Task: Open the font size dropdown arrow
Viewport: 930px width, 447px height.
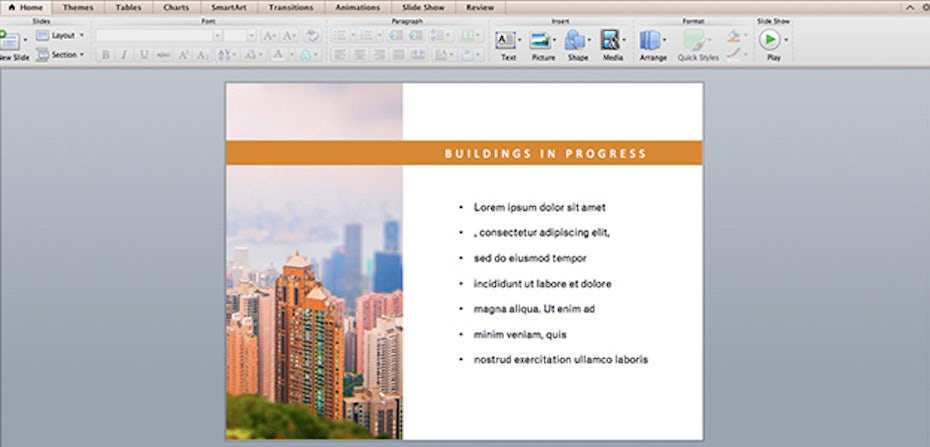Action: 251,36
